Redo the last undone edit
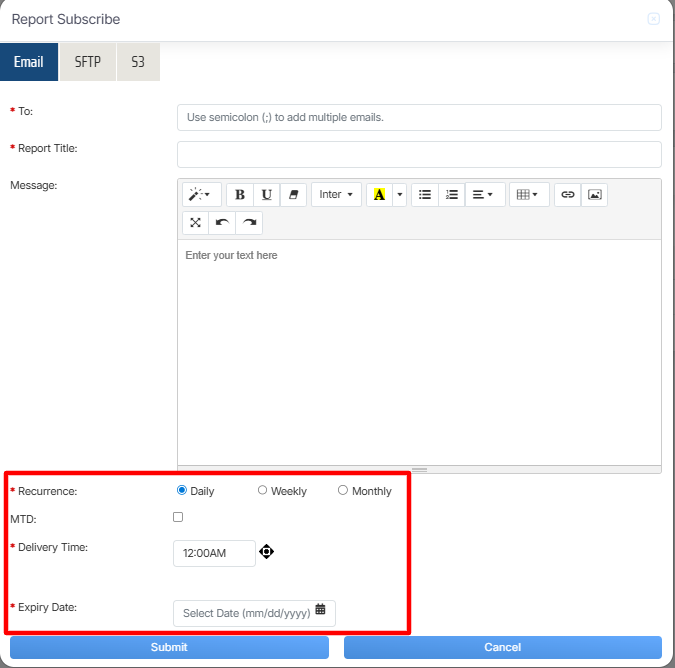This screenshot has height=668, width=675. [x=249, y=222]
